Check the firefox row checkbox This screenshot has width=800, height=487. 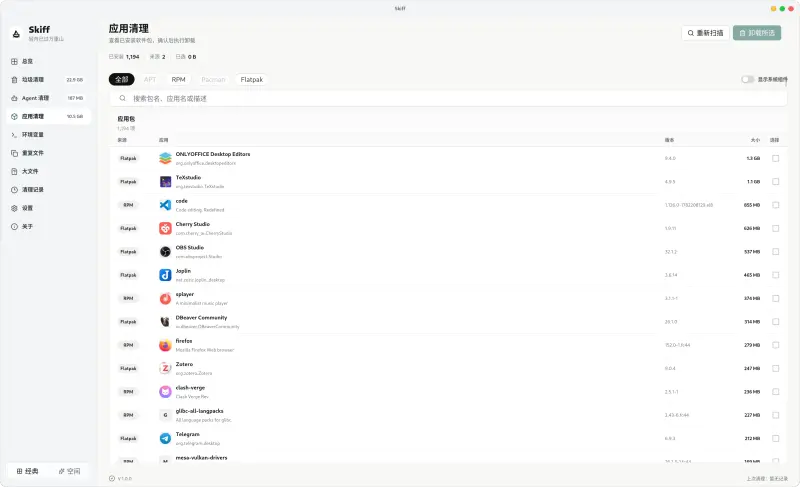click(x=776, y=345)
